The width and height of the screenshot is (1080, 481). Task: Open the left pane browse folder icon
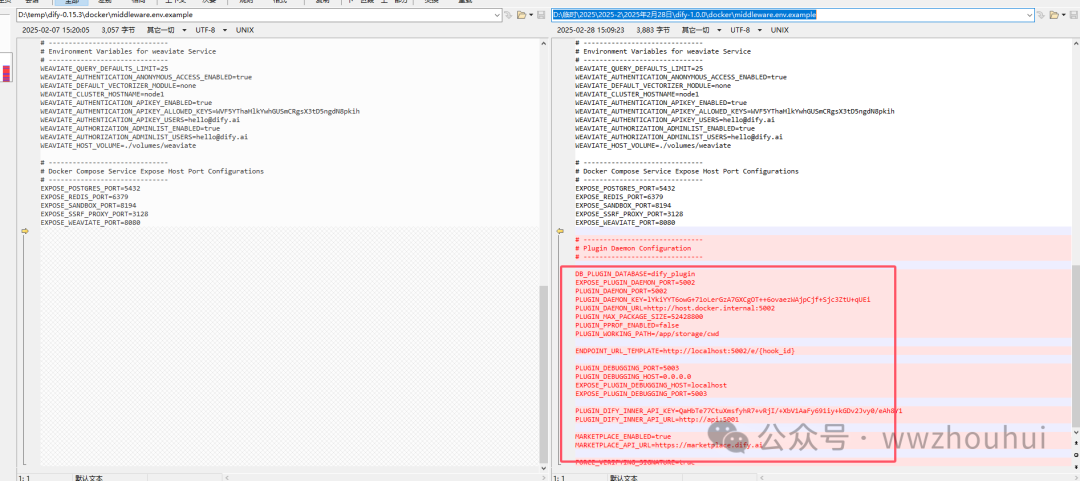coord(521,16)
